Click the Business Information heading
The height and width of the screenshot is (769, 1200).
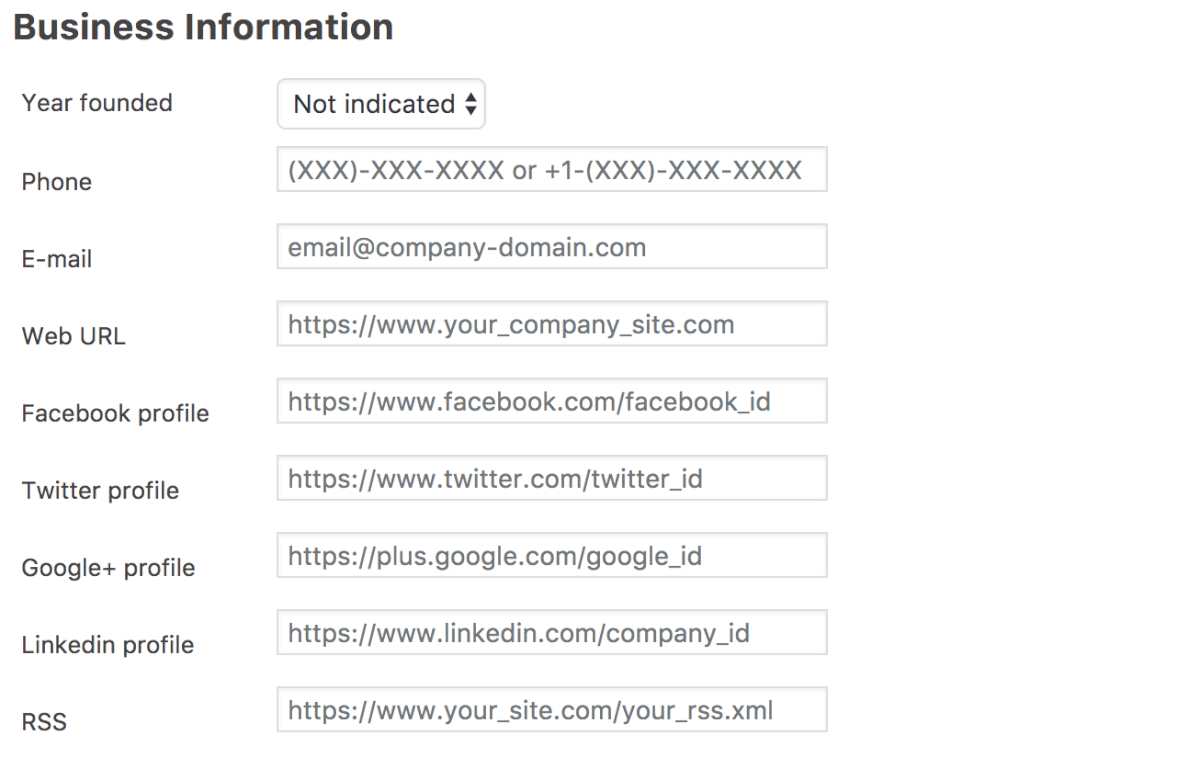coord(203,27)
